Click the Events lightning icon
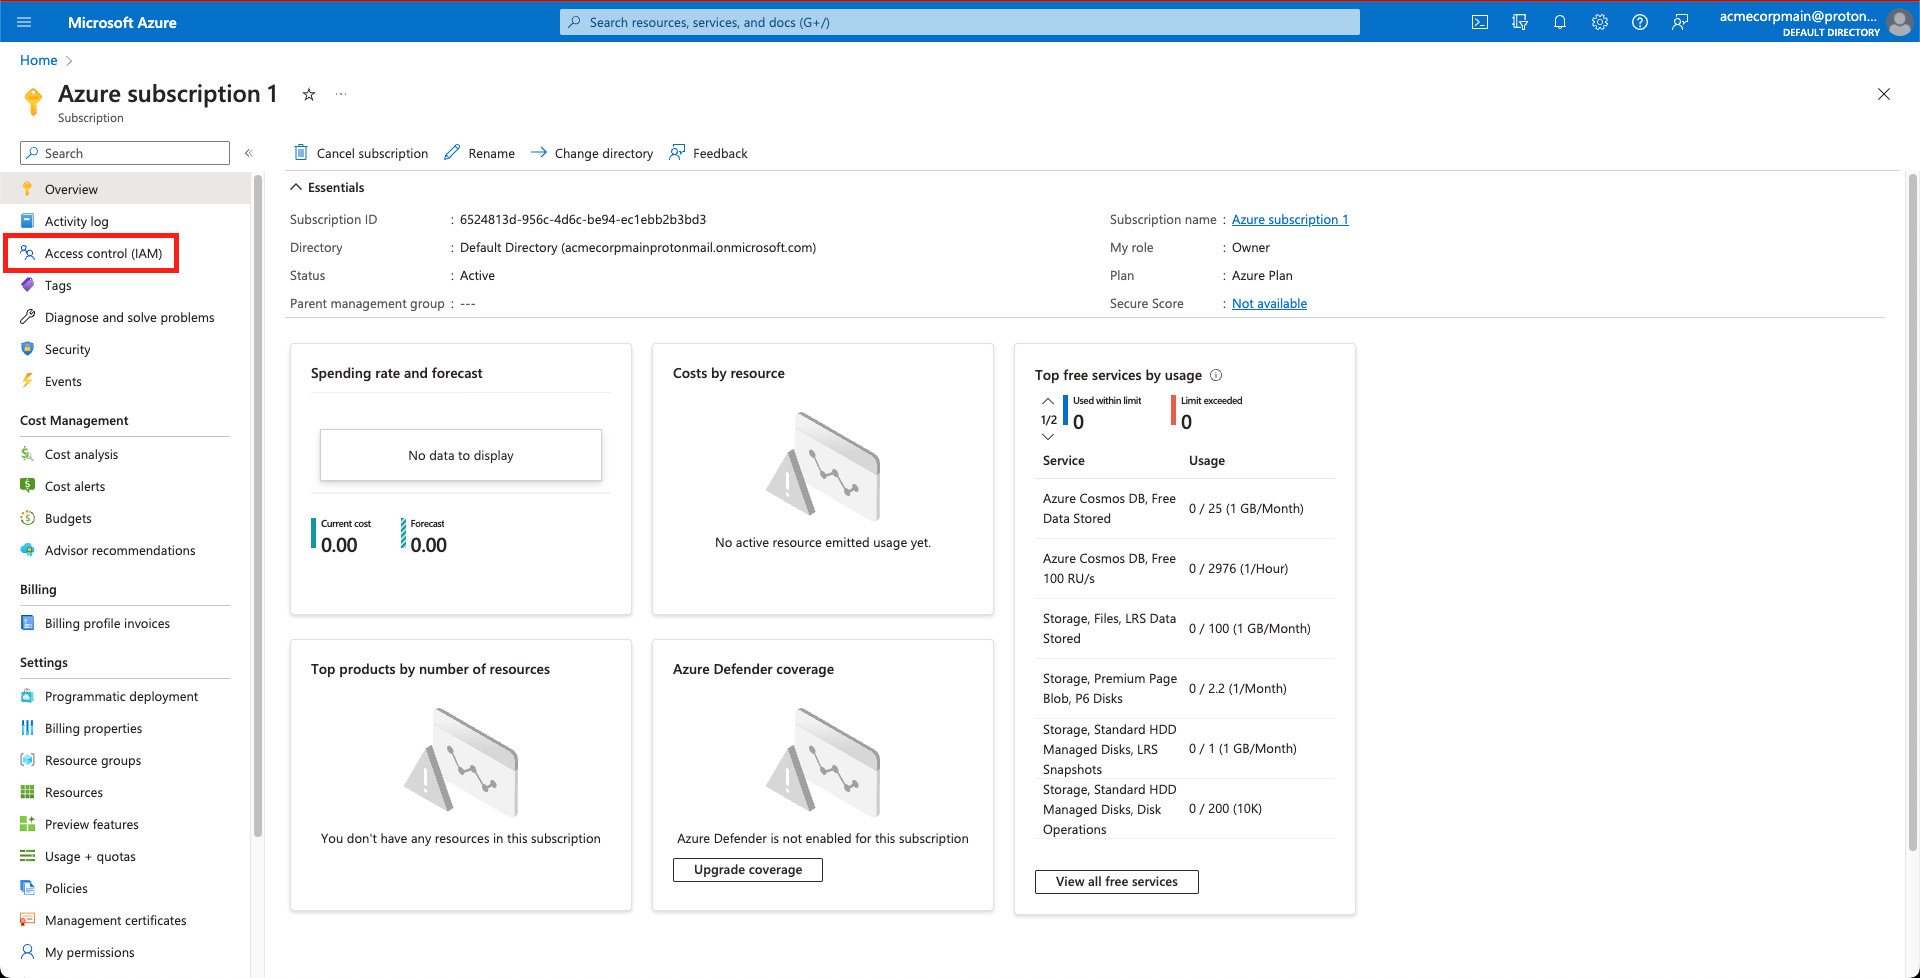The height and width of the screenshot is (978, 1920). coord(28,381)
